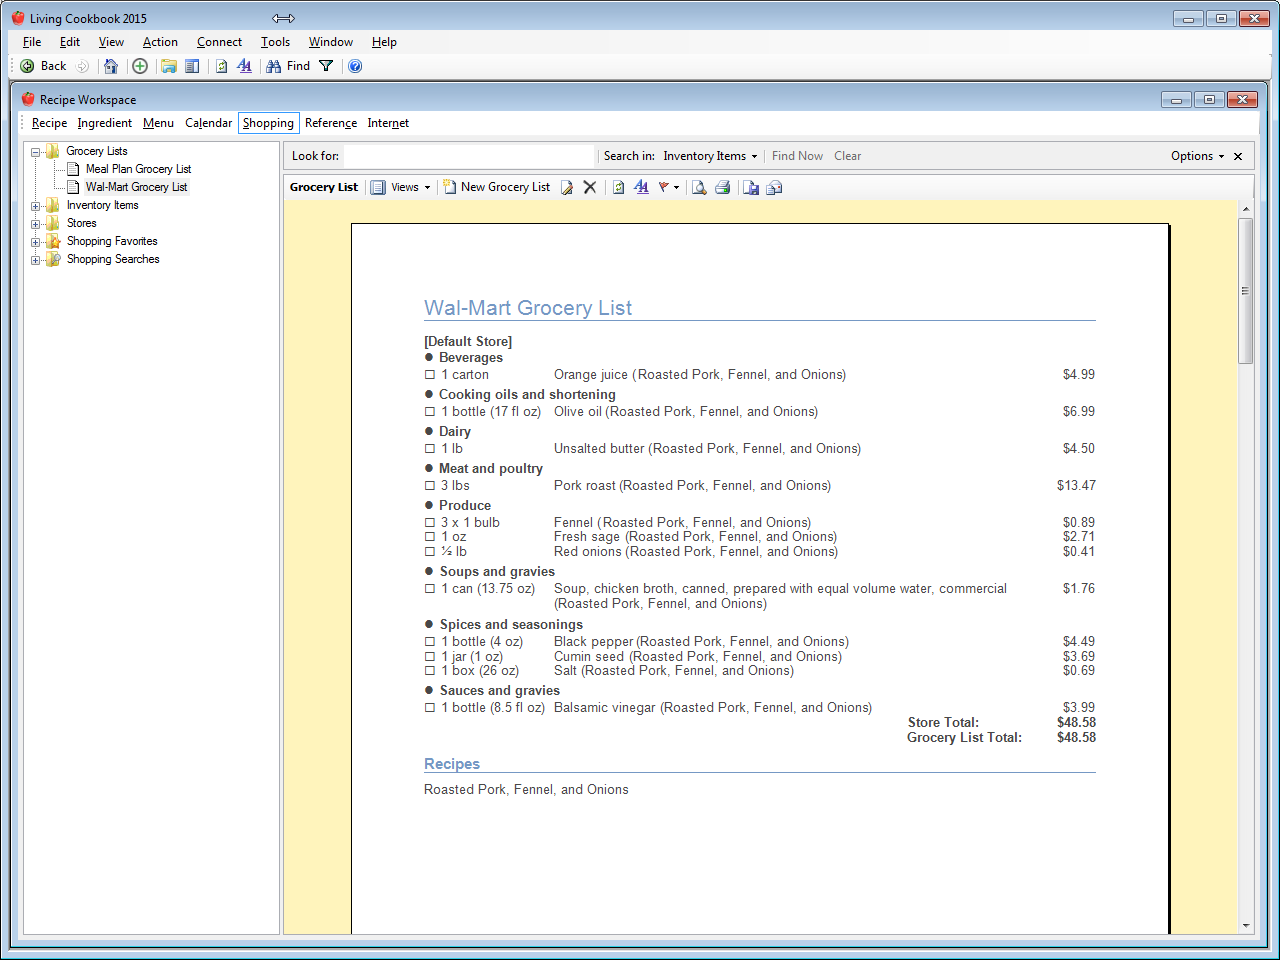1280x960 pixels.
Task: Expand the Stores tree node
Action: (35, 224)
